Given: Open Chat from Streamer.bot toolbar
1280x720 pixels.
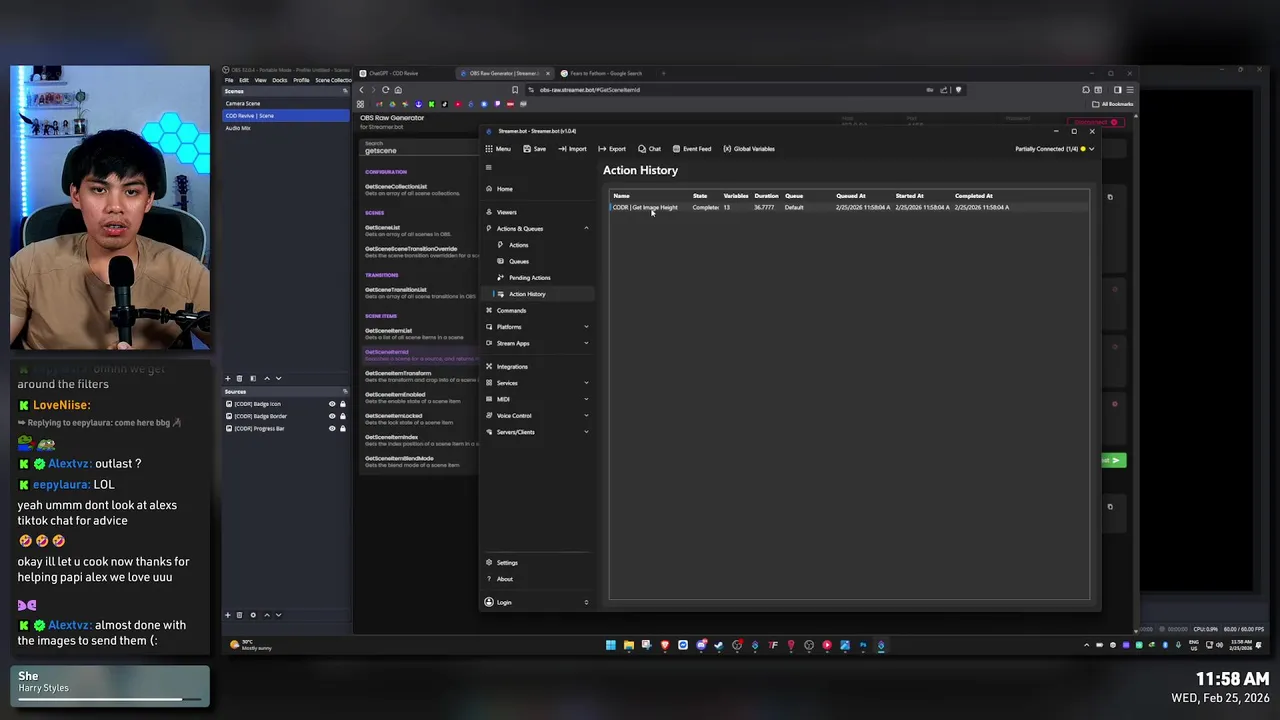Looking at the screenshot, I should click(x=650, y=149).
